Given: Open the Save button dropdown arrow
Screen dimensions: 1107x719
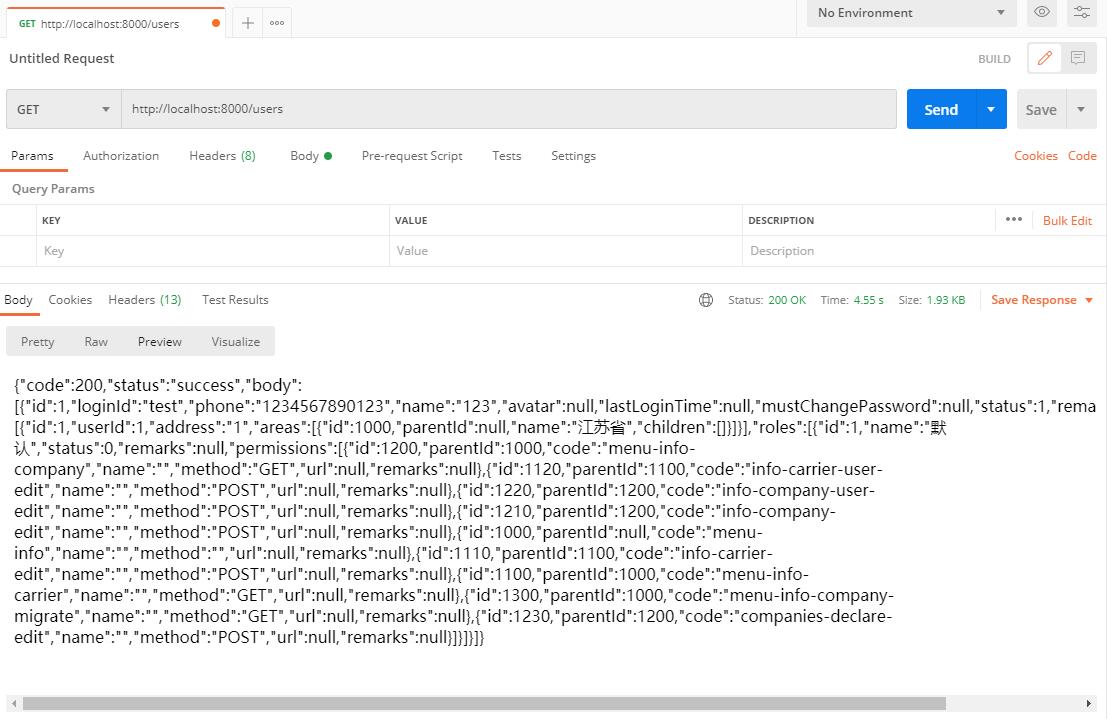Looking at the screenshot, I should (1081, 109).
